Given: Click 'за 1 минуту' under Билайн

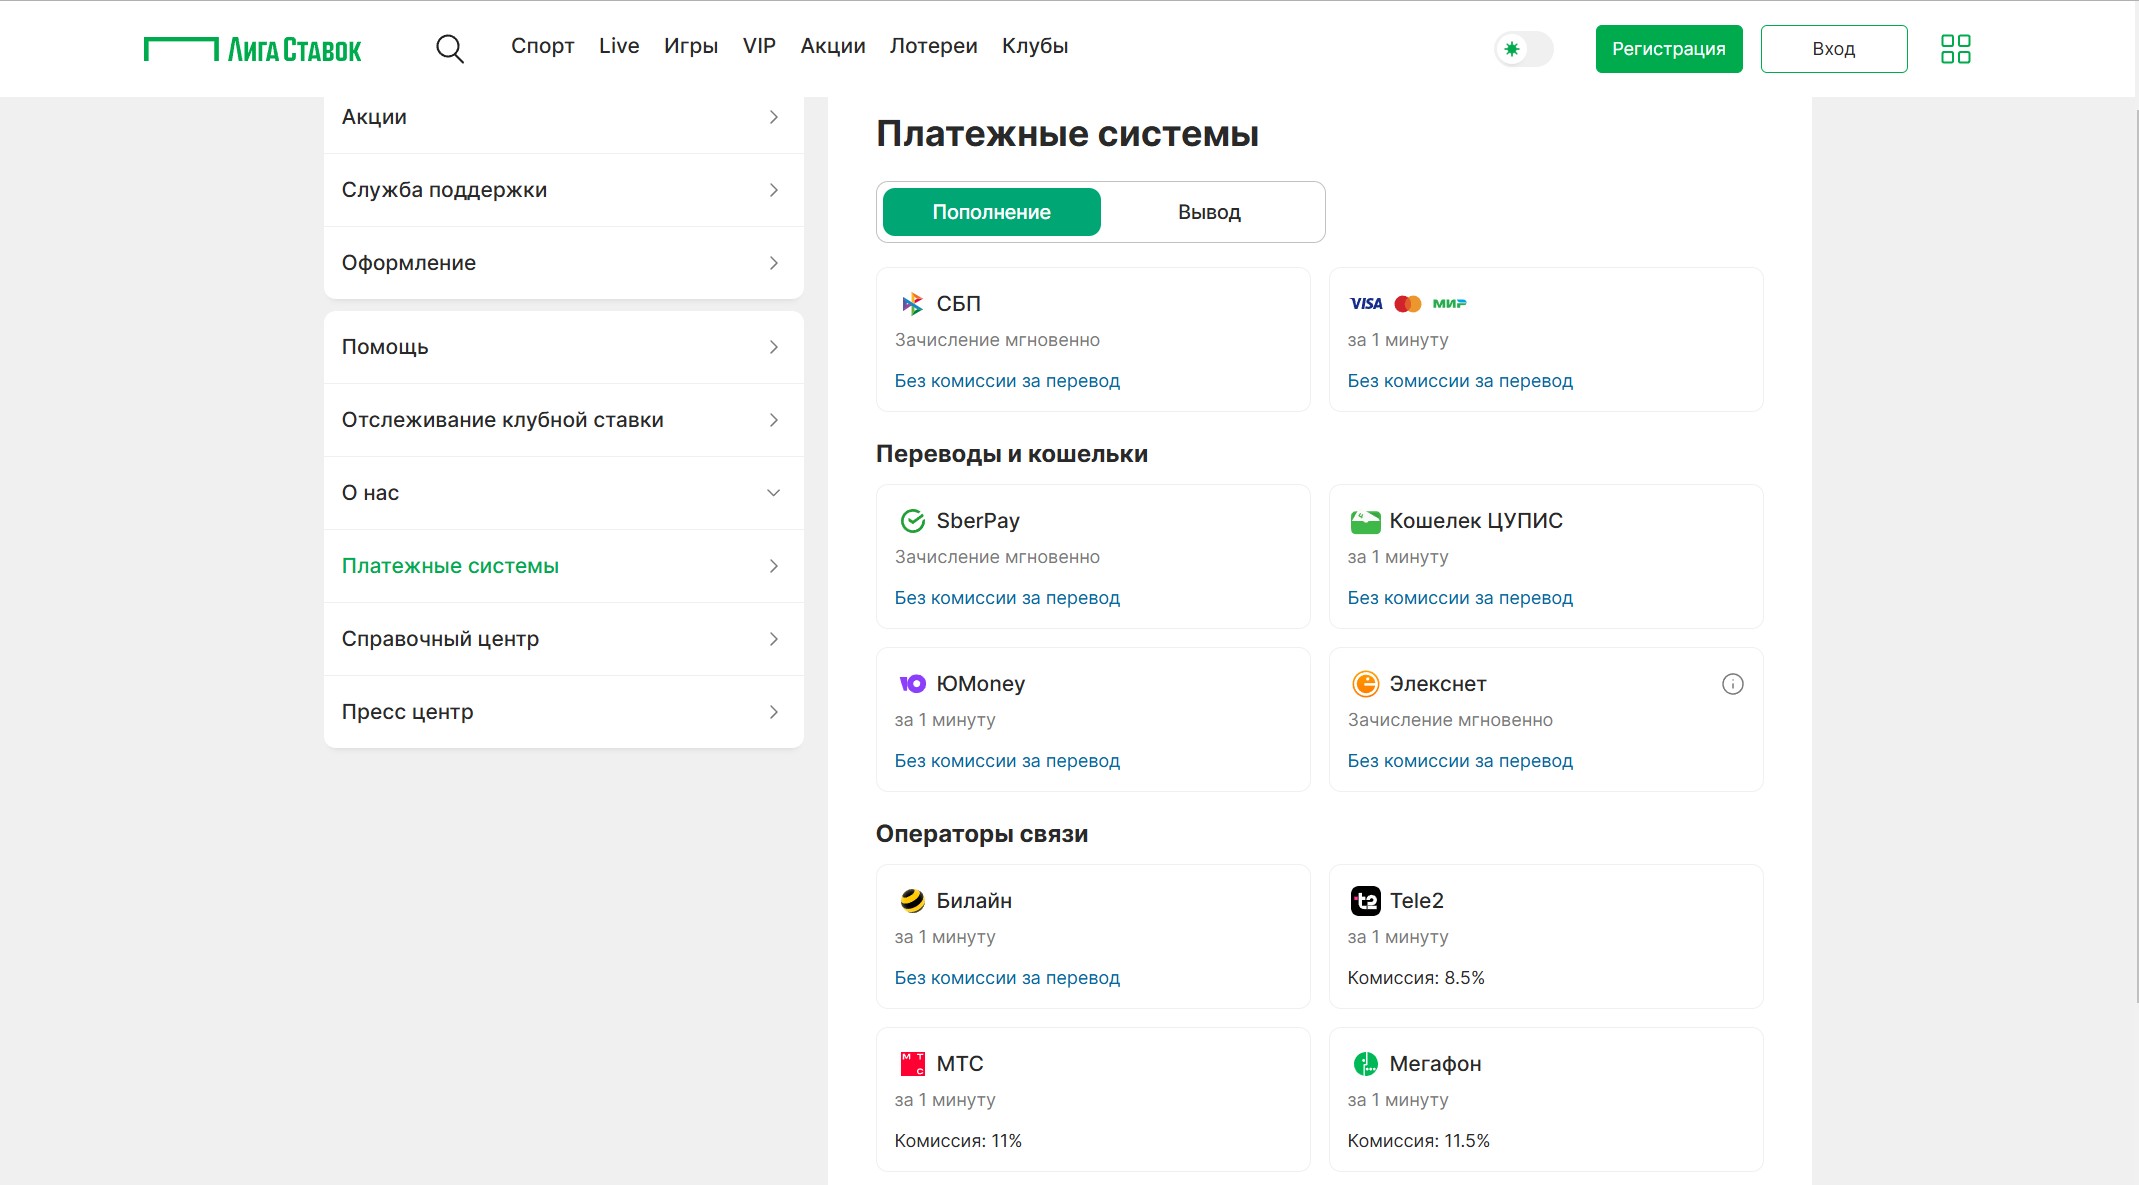Looking at the screenshot, I should coord(944,937).
